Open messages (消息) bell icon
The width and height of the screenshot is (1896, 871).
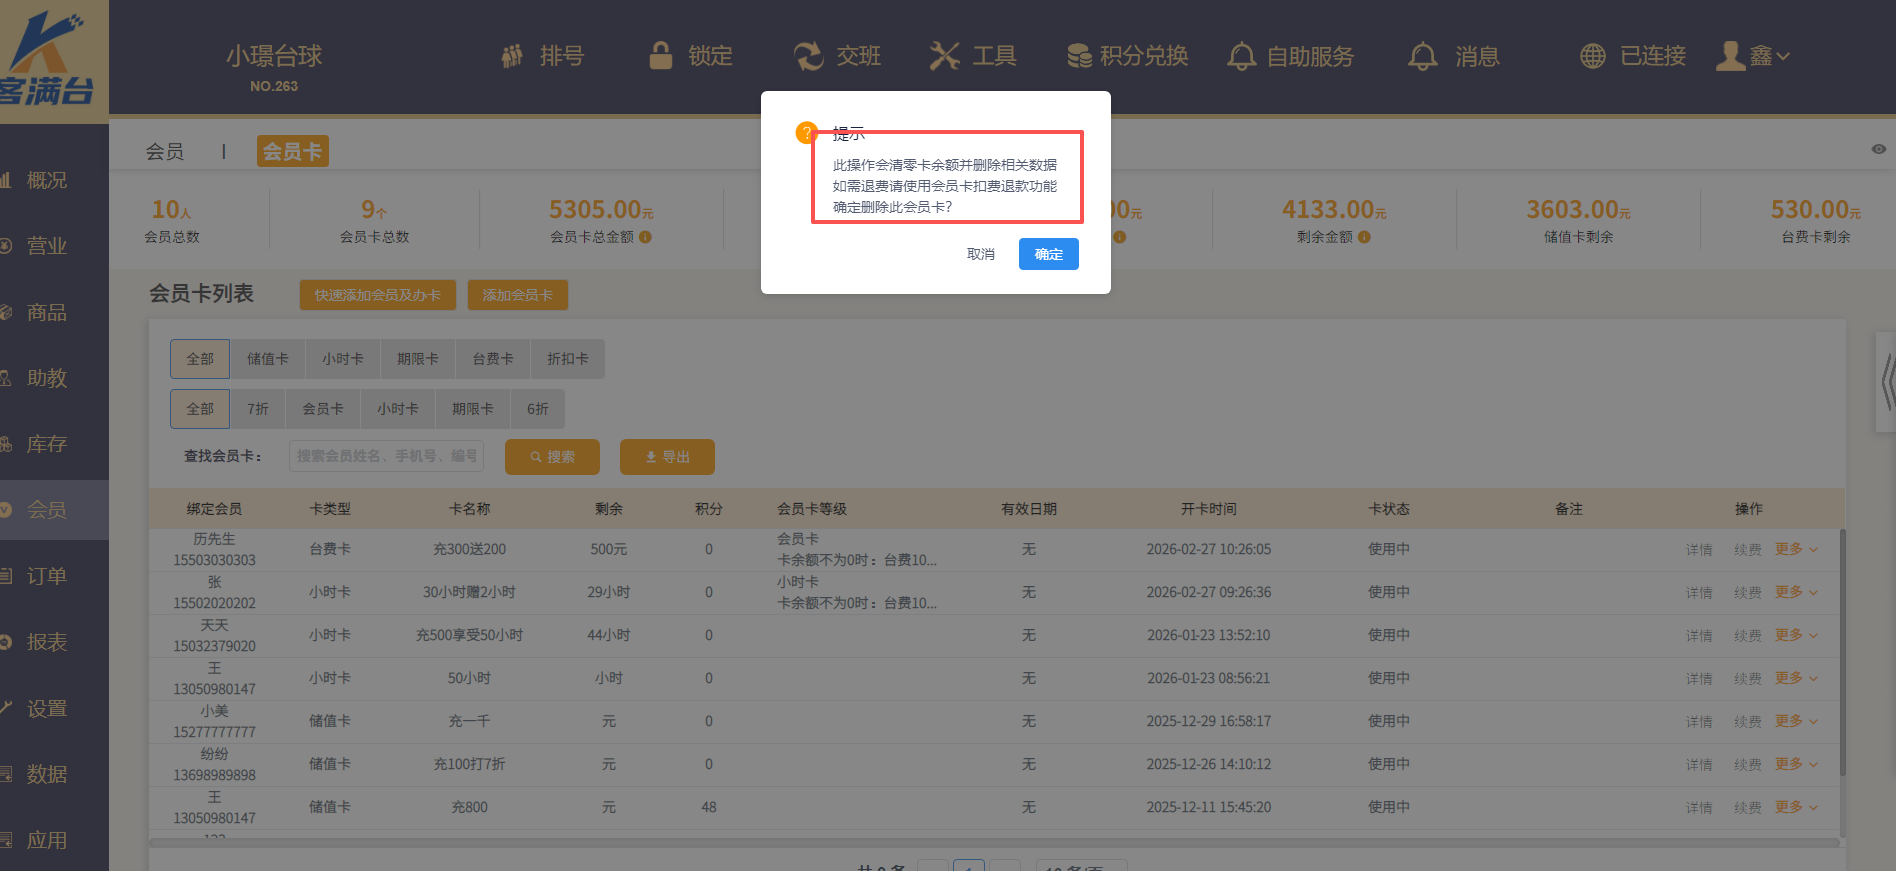pyautogui.click(x=1422, y=56)
